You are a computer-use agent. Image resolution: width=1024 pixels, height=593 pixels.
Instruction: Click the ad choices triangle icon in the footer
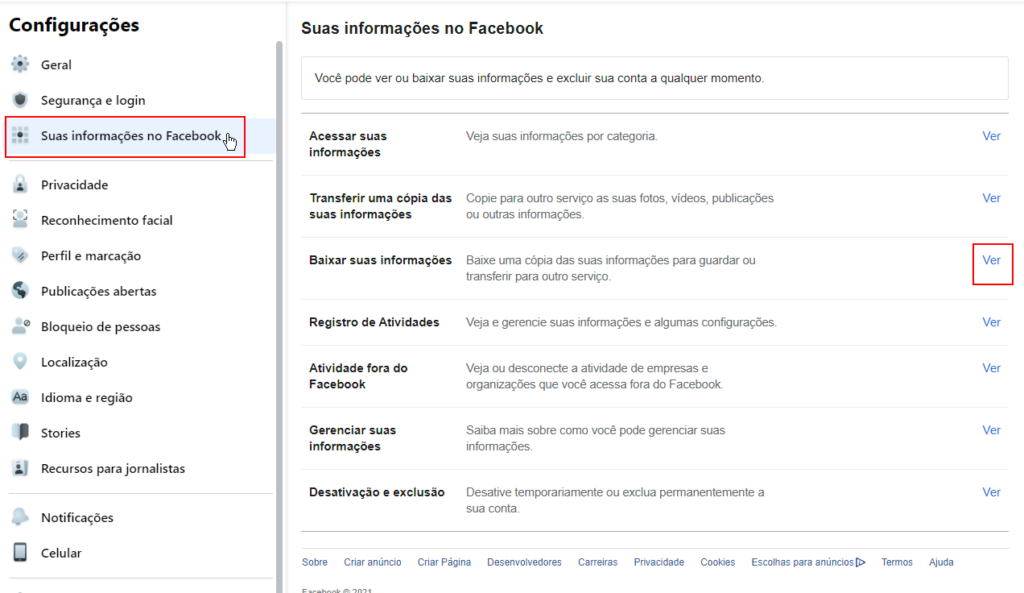pyautogui.click(x=861, y=562)
